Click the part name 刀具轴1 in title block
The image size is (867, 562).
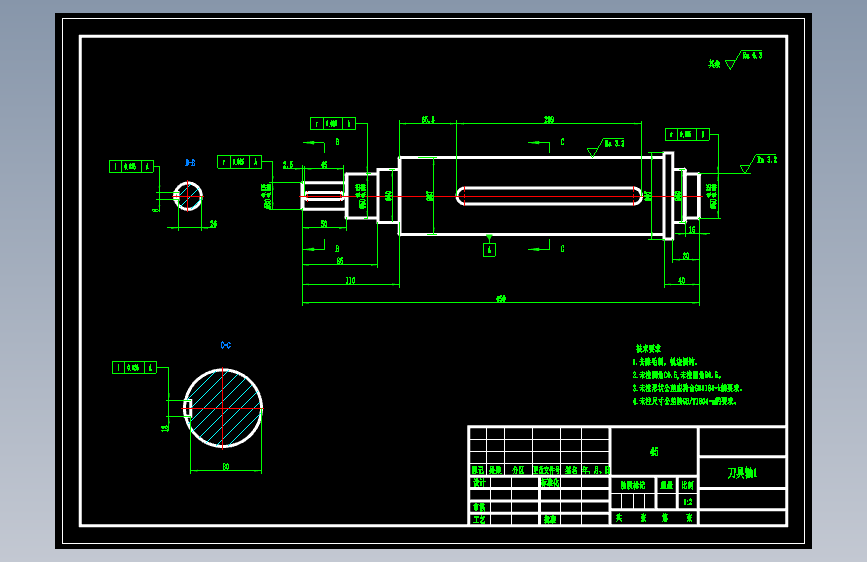(742, 473)
